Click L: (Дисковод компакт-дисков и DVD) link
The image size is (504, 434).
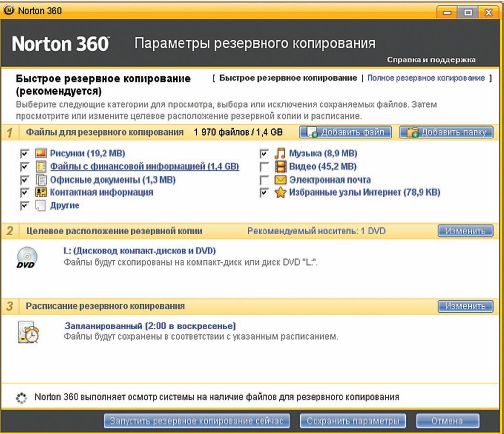pyautogui.click(x=140, y=251)
